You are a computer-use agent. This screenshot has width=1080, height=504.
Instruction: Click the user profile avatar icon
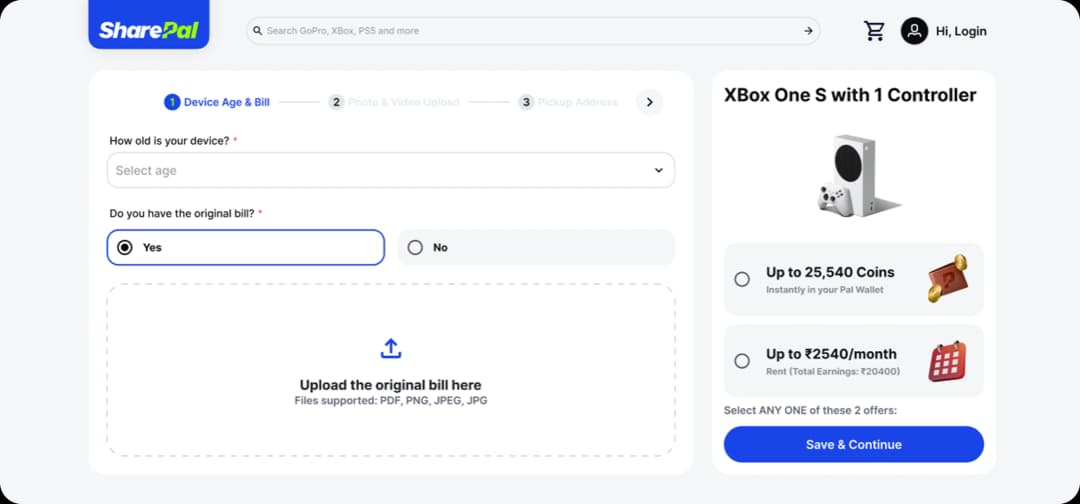tap(914, 31)
